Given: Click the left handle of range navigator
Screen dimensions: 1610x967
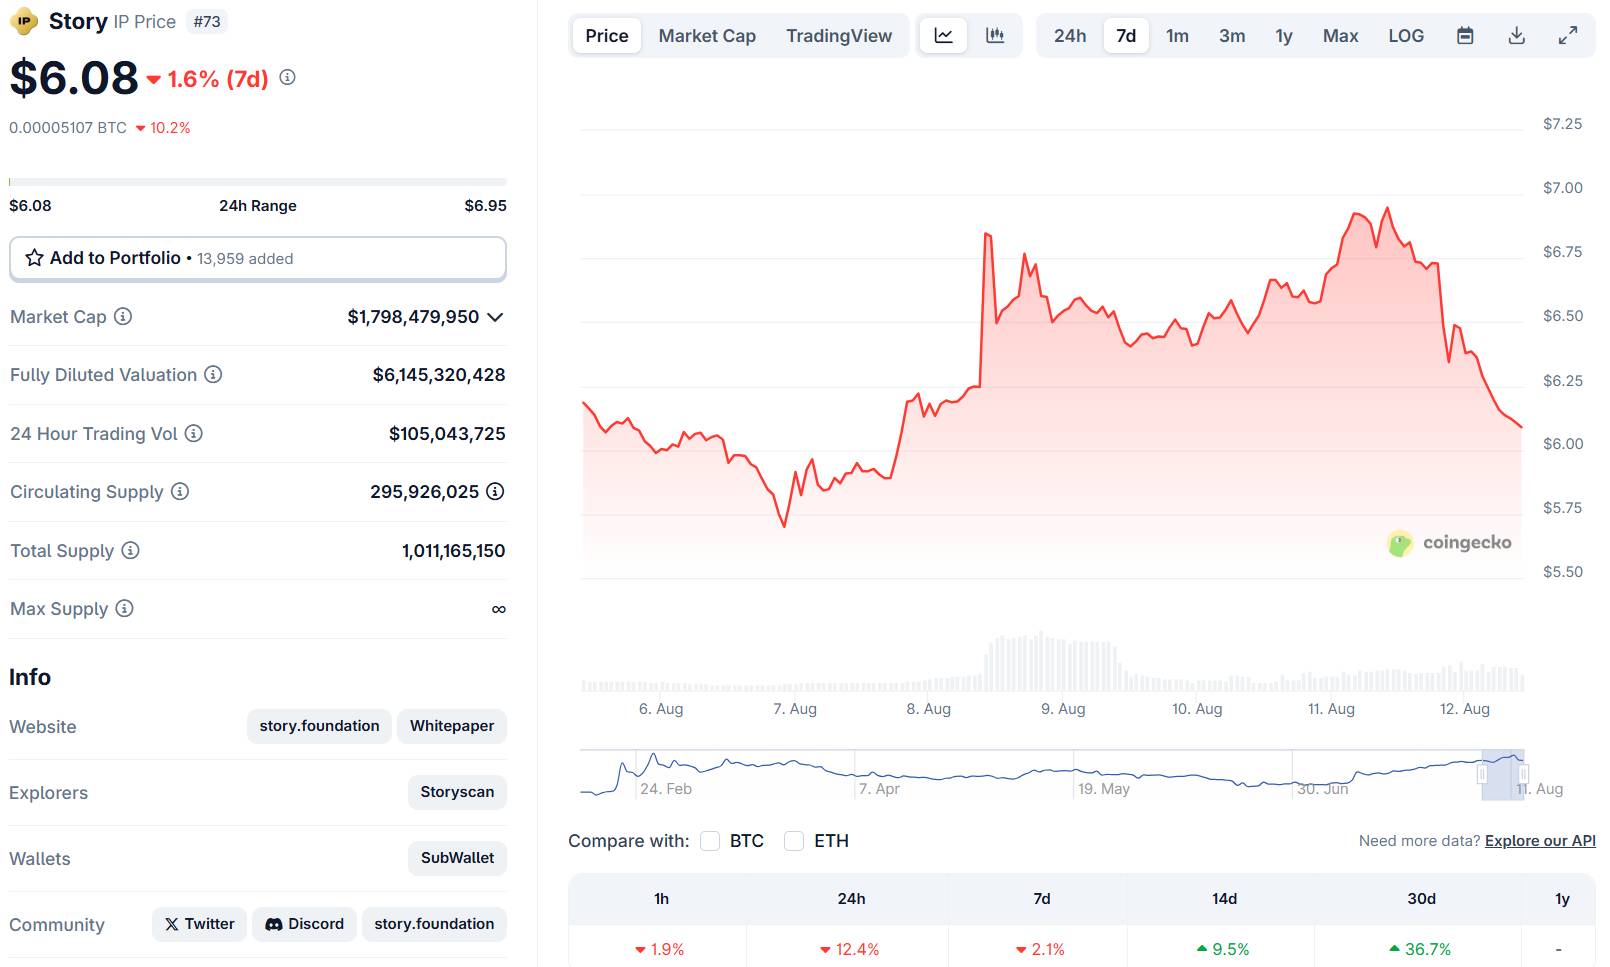Looking at the screenshot, I should point(1482,774).
